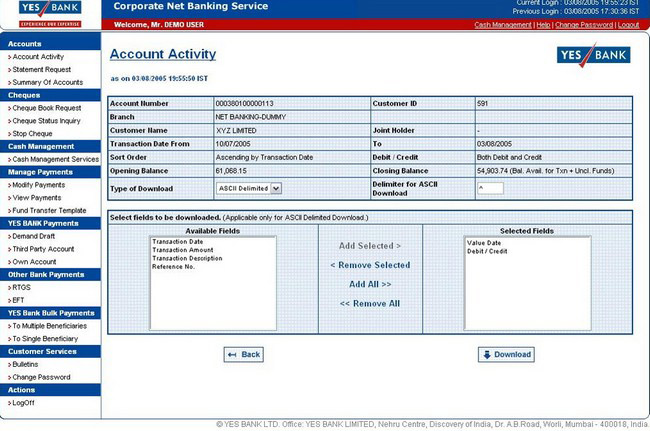Image resolution: width=650 pixels, height=431 pixels.
Task: Click << Remove All link
Action: pyautogui.click(x=370, y=304)
